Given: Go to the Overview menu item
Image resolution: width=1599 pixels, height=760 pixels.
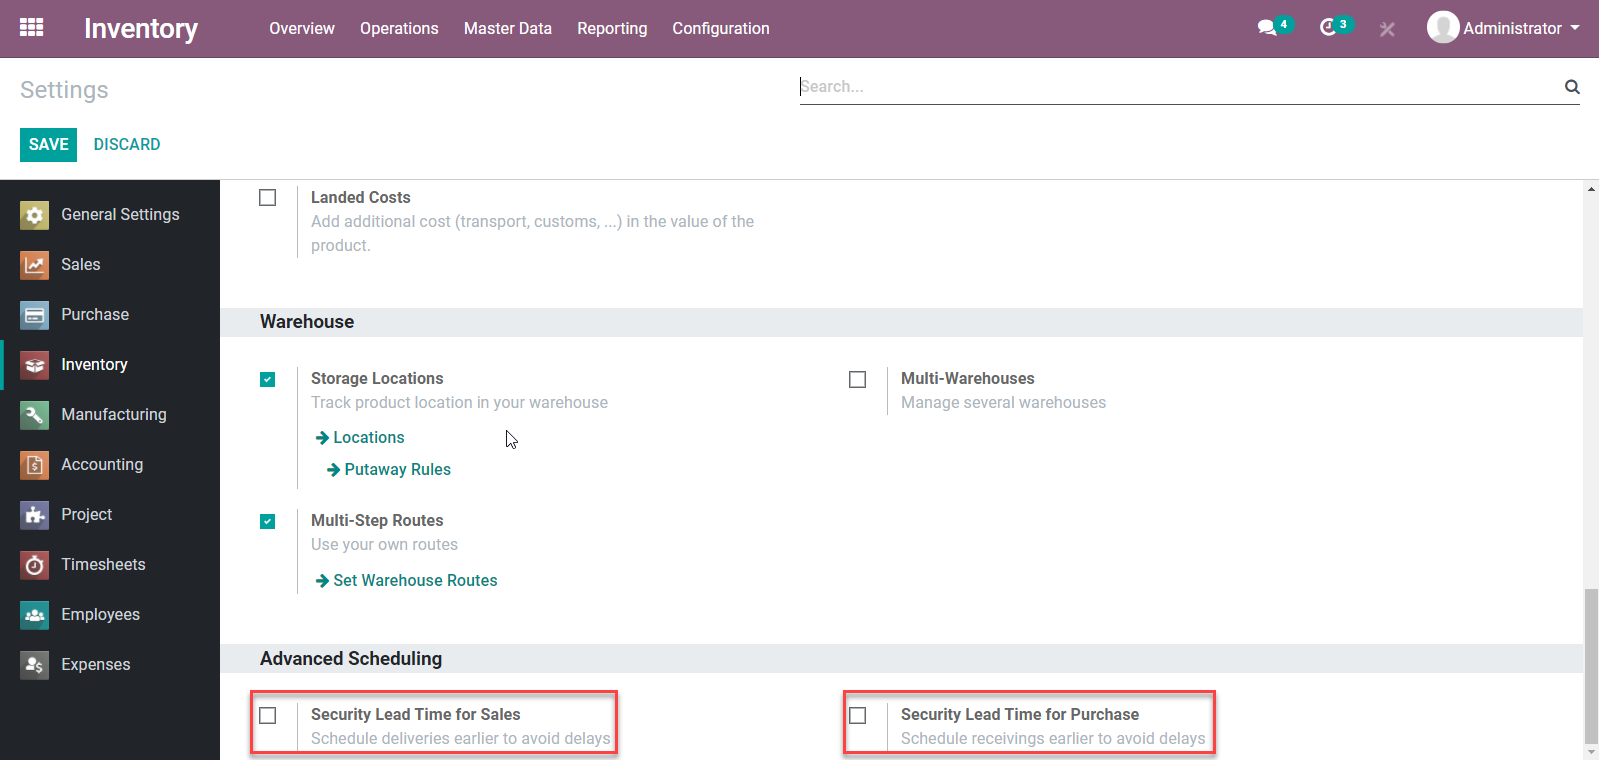Looking at the screenshot, I should pos(301,28).
